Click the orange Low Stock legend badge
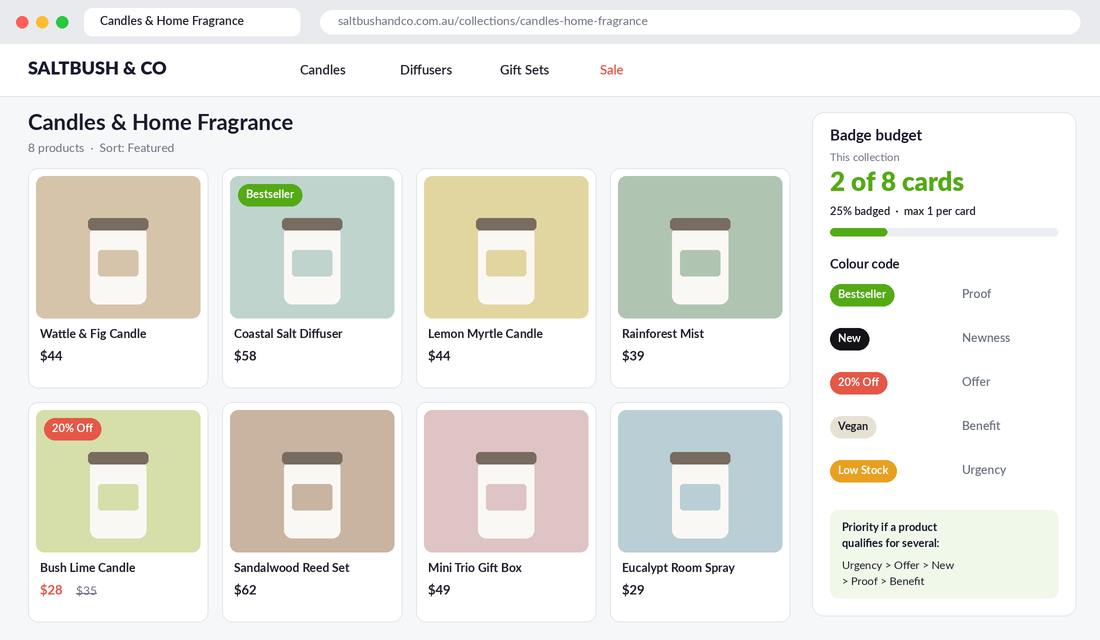 pyautogui.click(x=863, y=471)
